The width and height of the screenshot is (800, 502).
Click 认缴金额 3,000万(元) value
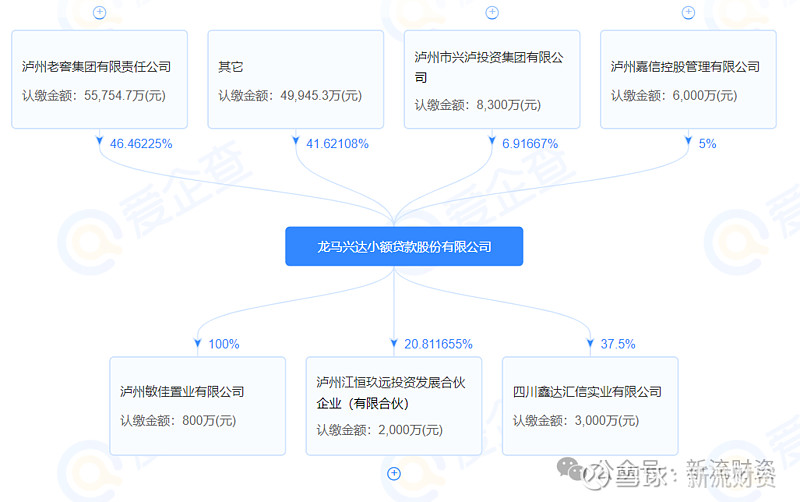pyautogui.click(x=576, y=420)
